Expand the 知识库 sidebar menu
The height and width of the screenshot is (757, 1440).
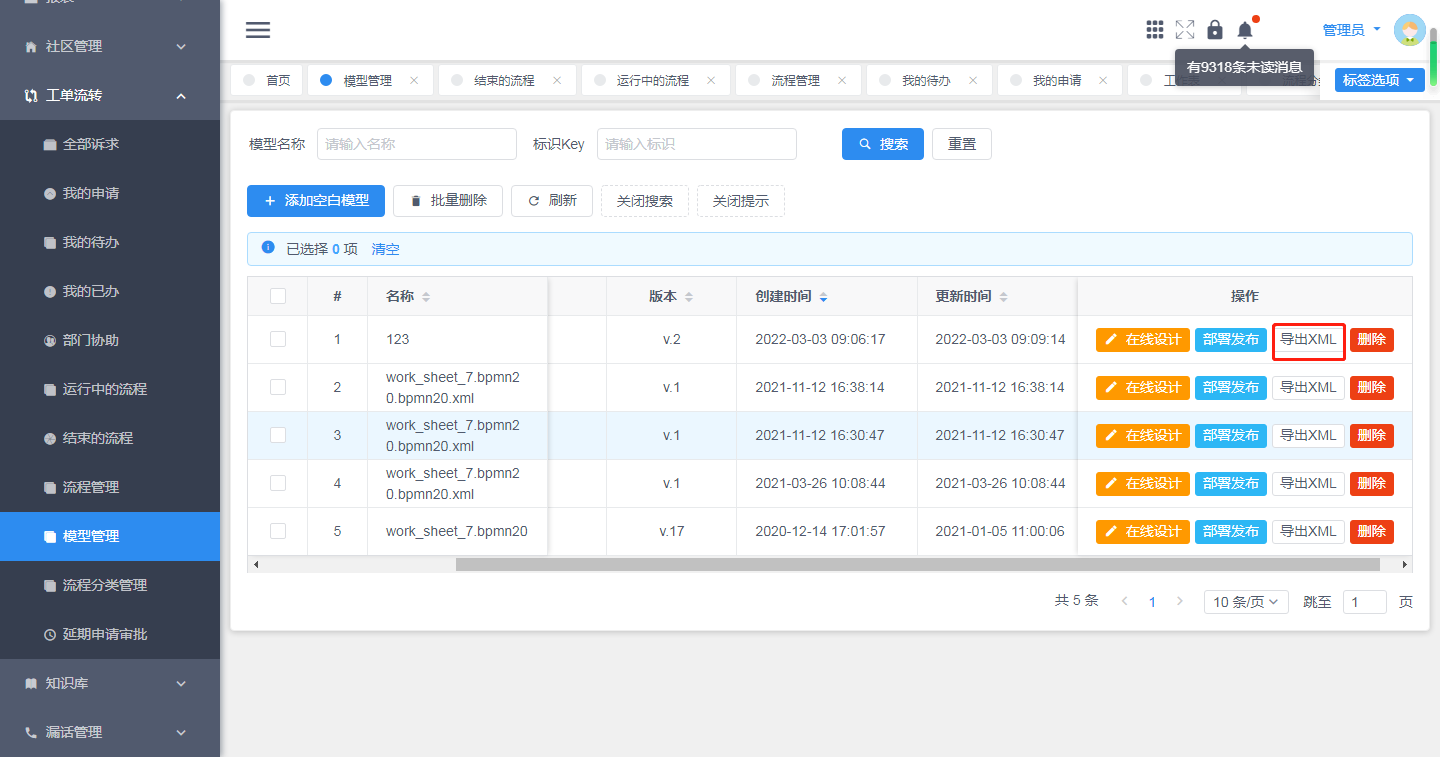pos(181,684)
